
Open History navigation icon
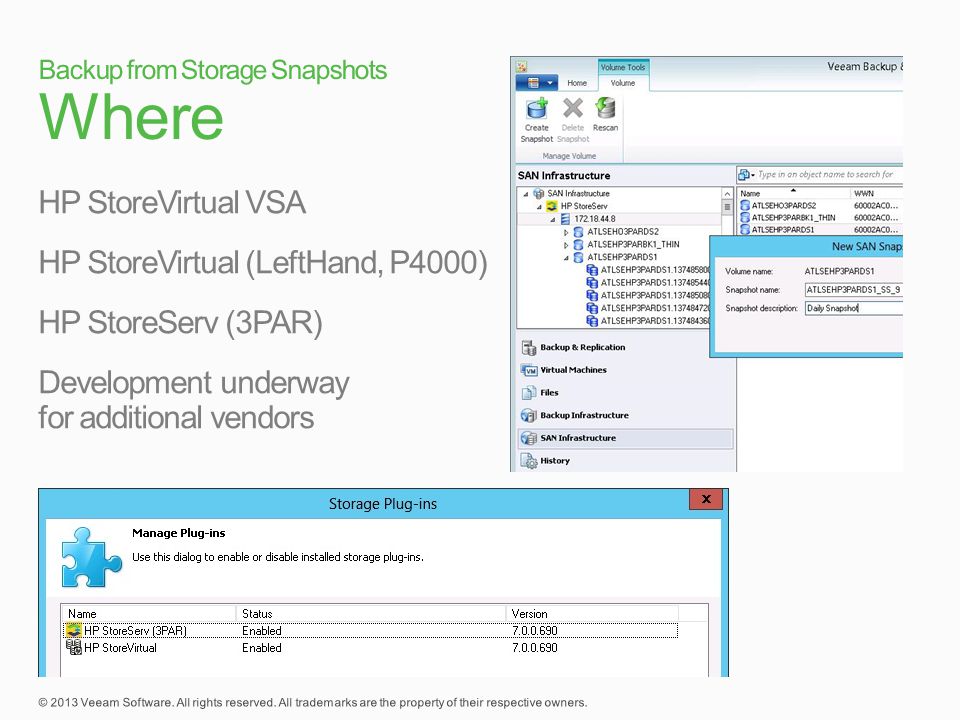click(529, 461)
